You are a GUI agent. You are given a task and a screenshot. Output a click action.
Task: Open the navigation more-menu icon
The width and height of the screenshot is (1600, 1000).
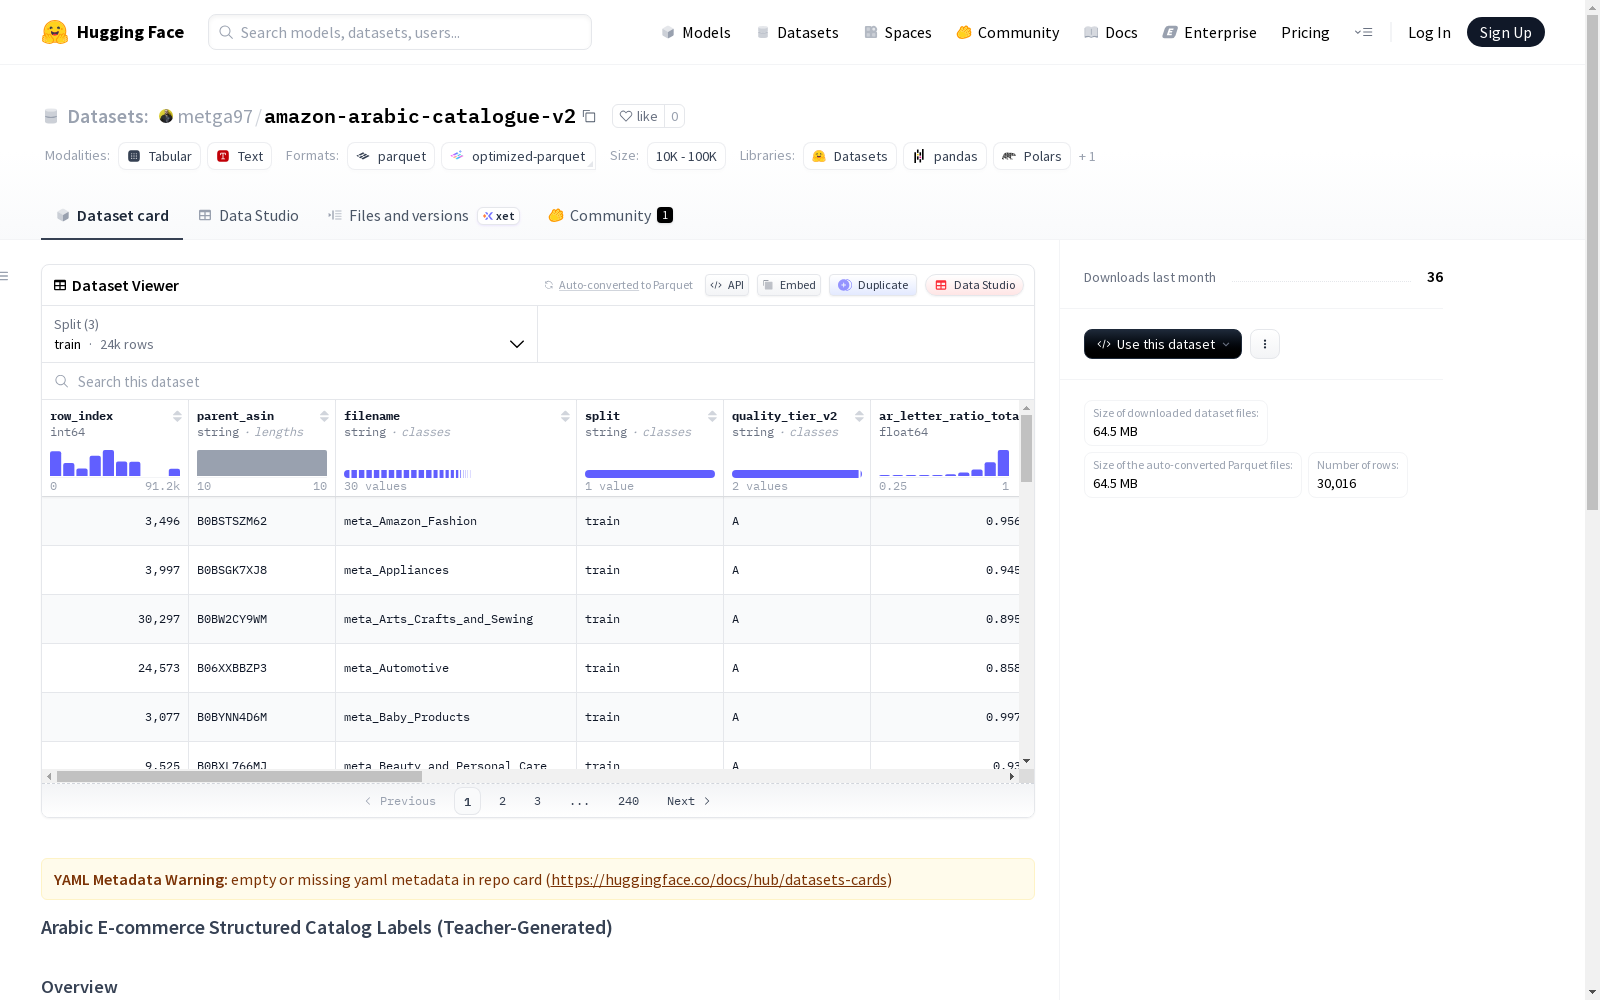click(1363, 32)
